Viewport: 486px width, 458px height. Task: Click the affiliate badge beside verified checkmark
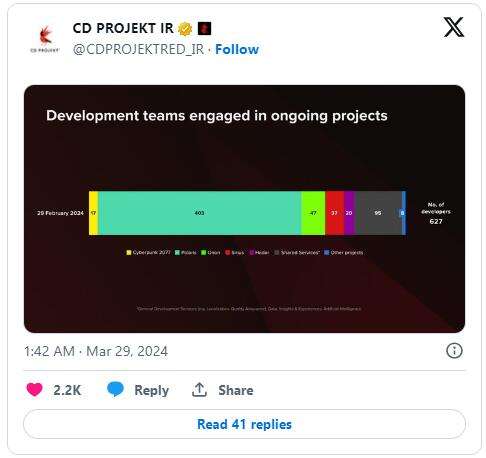(x=204, y=28)
